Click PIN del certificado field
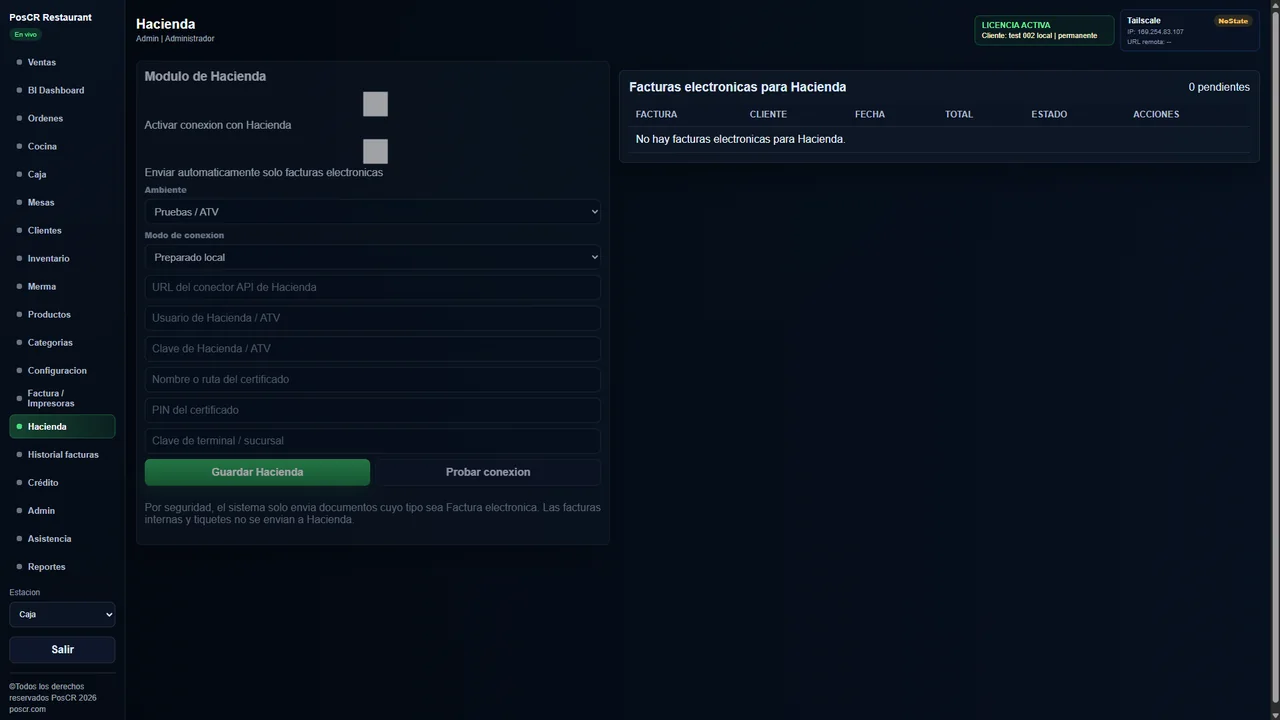Image resolution: width=1280 pixels, height=720 pixels. point(373,410)
